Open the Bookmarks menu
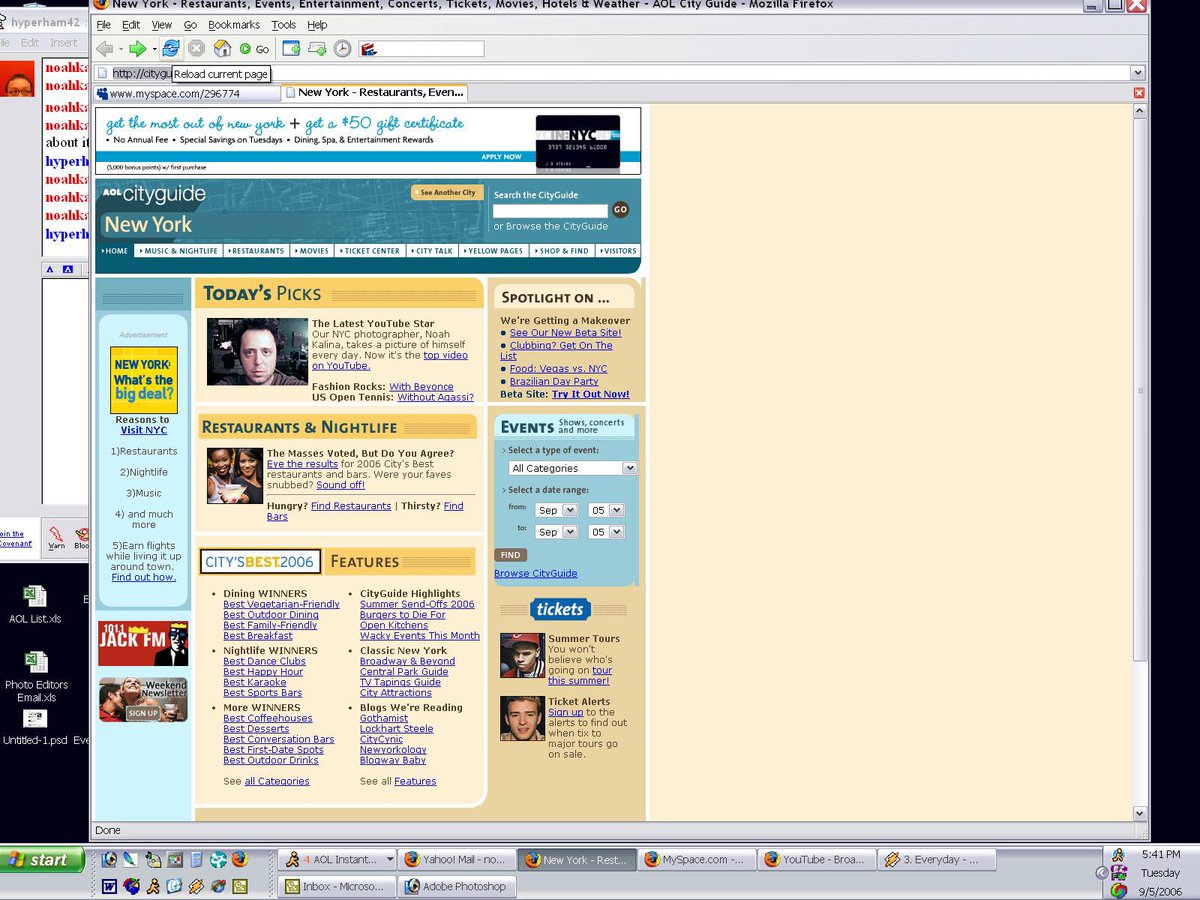 [x=234, y=25]
